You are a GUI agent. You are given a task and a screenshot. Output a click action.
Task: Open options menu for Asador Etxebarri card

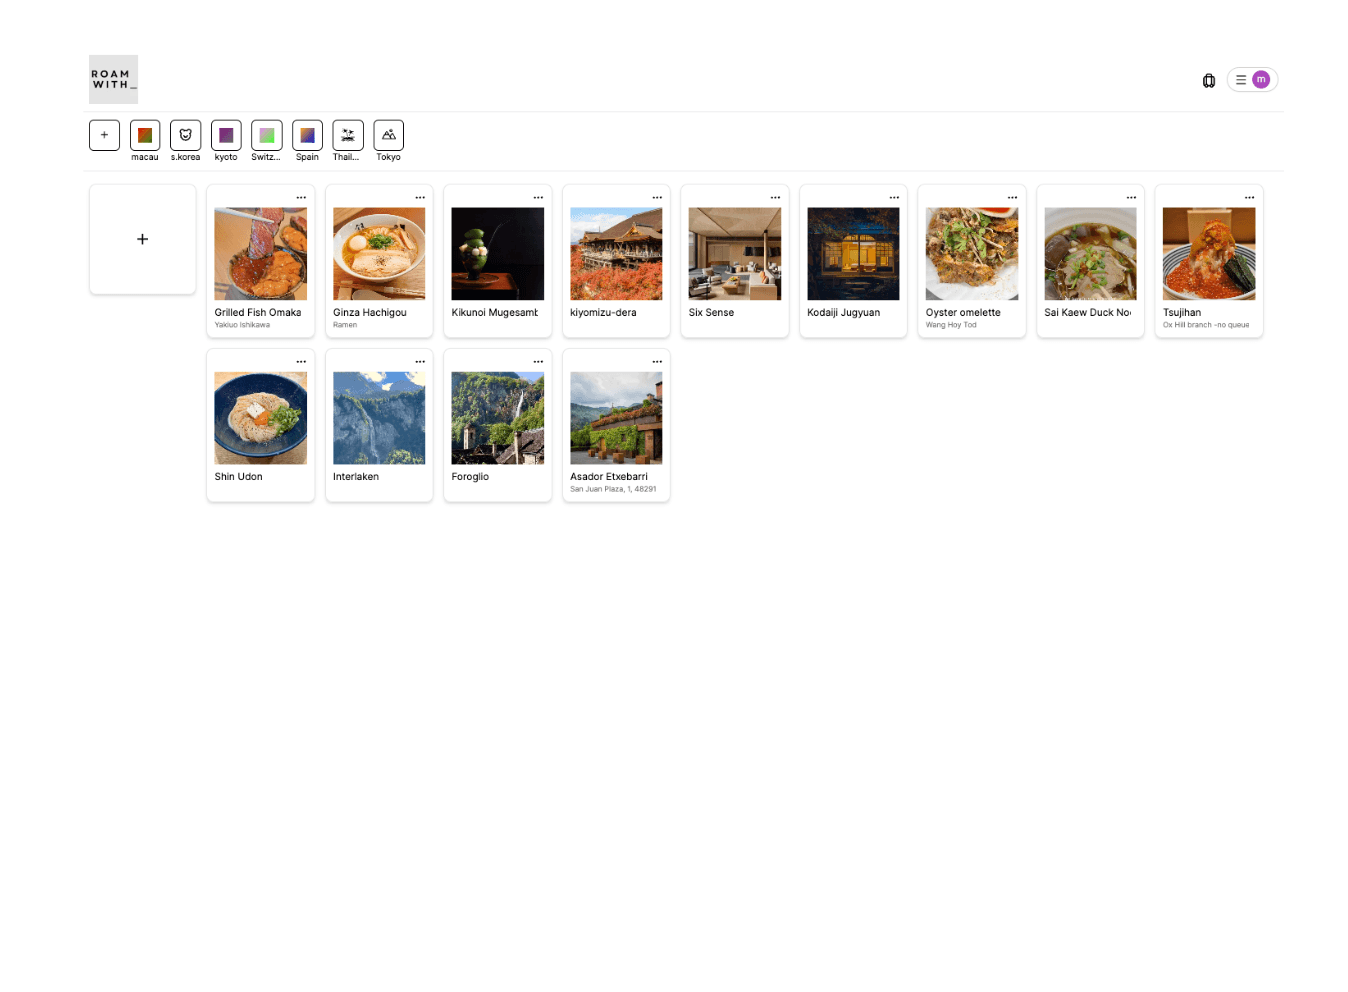(x=657, y=362)
